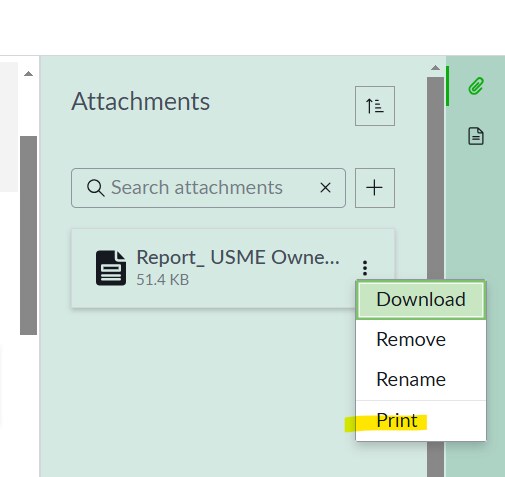This screenshot has height=477, width=505.
Task: Click the 51.4 KB file size text
Action: coord(163,280)
